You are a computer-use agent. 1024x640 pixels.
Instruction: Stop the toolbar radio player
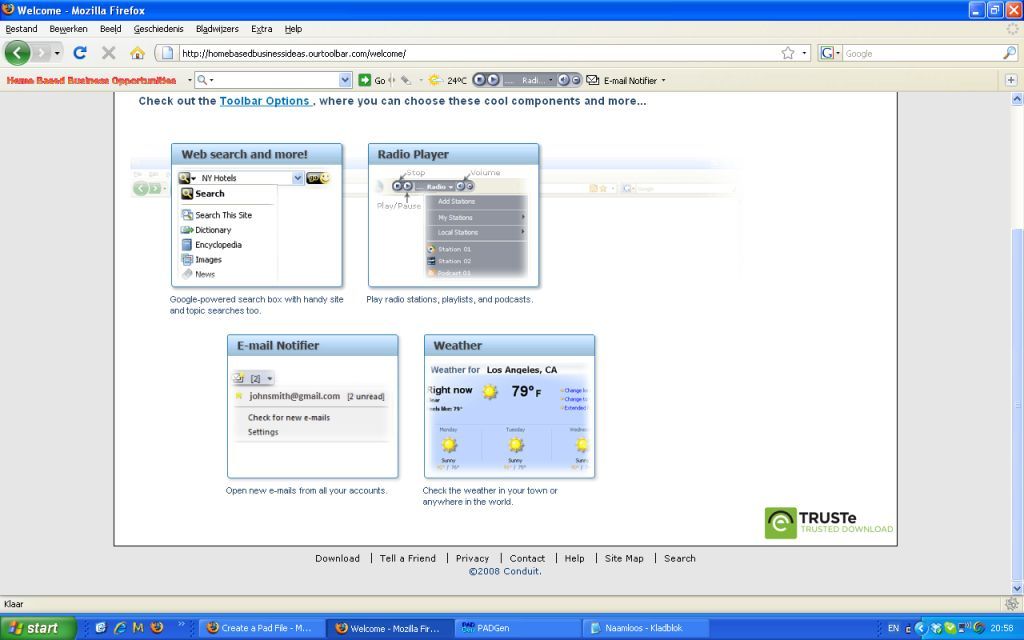pos(479,80)
